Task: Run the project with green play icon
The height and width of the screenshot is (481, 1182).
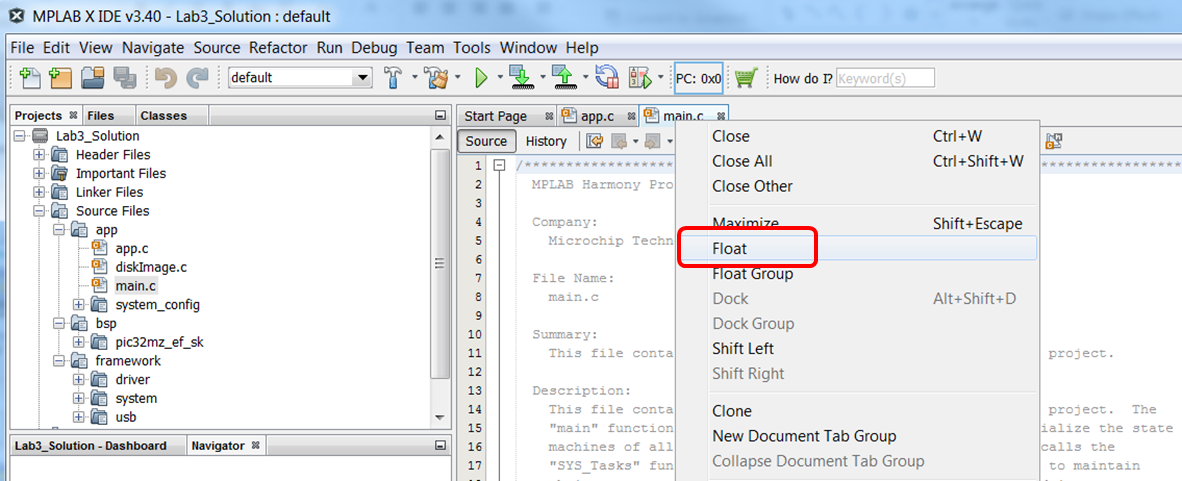Action: coord(481,78)
